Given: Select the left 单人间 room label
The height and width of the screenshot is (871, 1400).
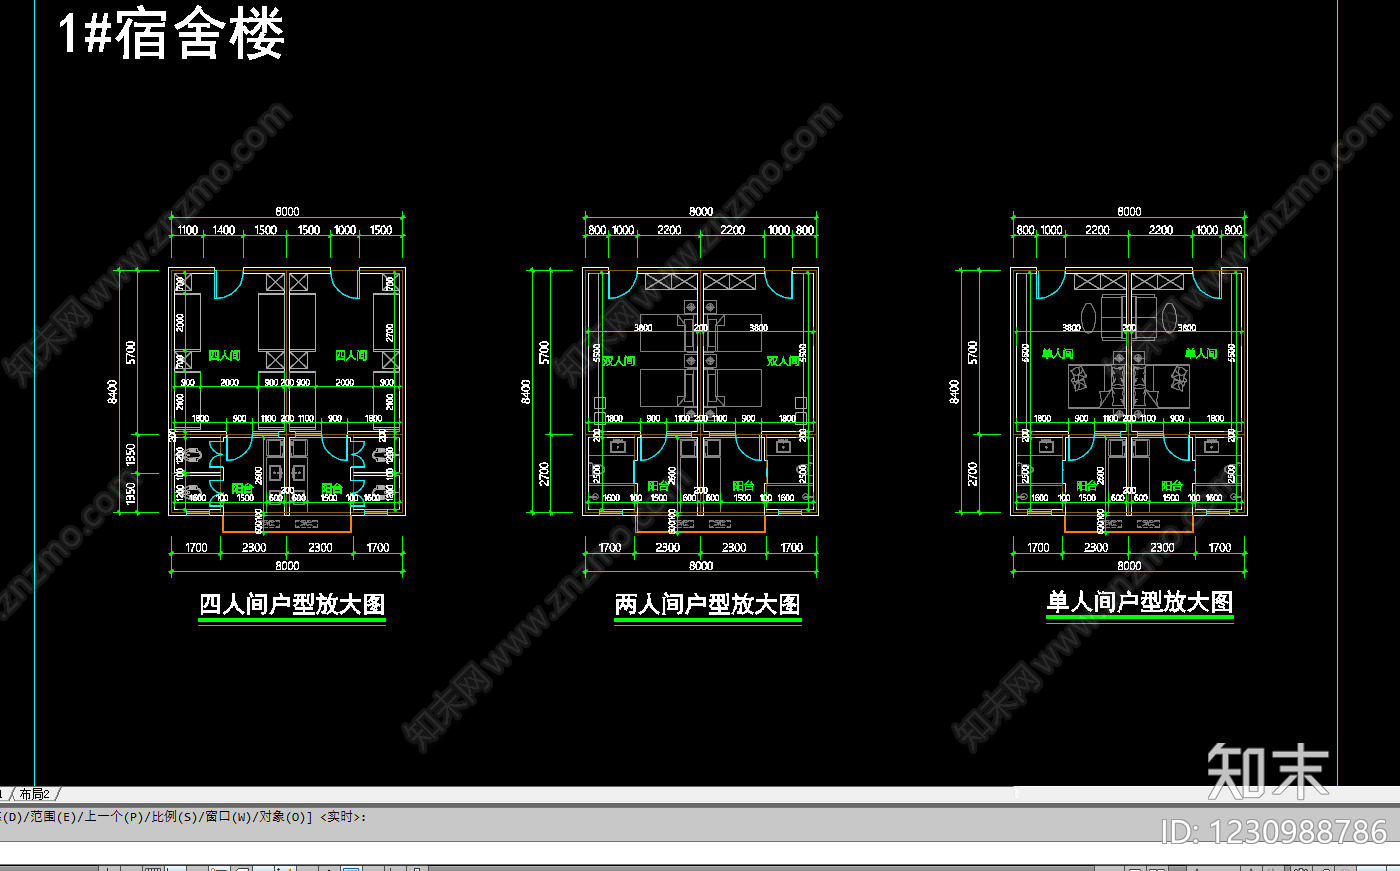Looking at the screenshot, I should (1057, 353).
